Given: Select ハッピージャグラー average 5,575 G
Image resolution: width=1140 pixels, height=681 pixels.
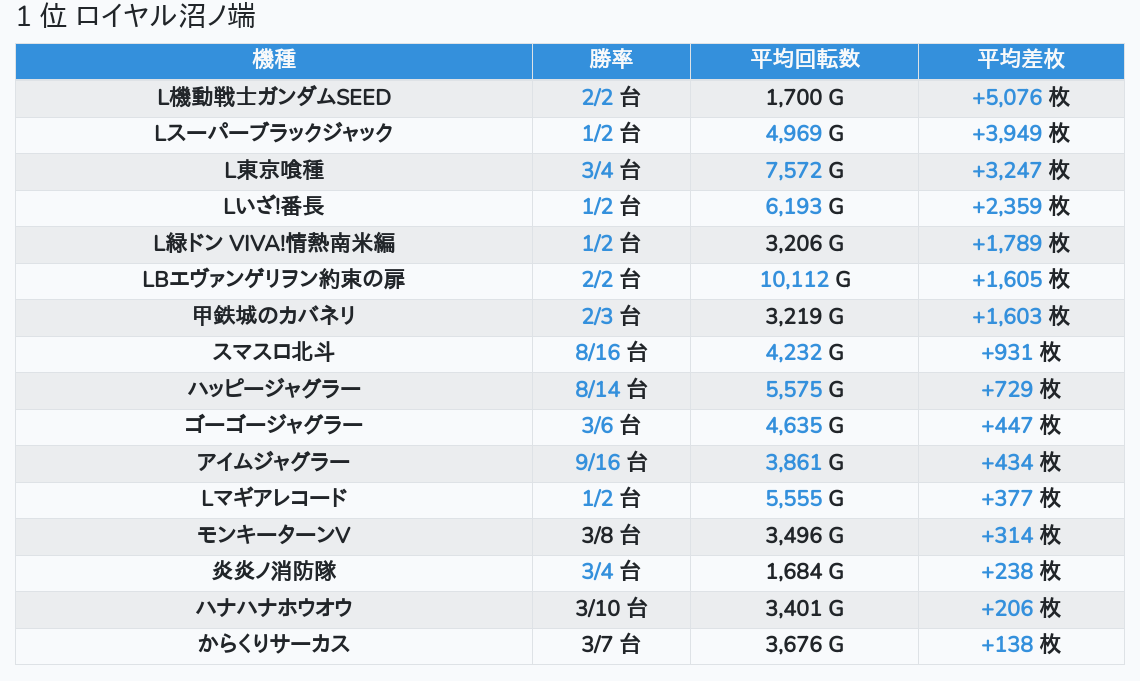Looking at the screenshot, I should (x=804, y=390).
